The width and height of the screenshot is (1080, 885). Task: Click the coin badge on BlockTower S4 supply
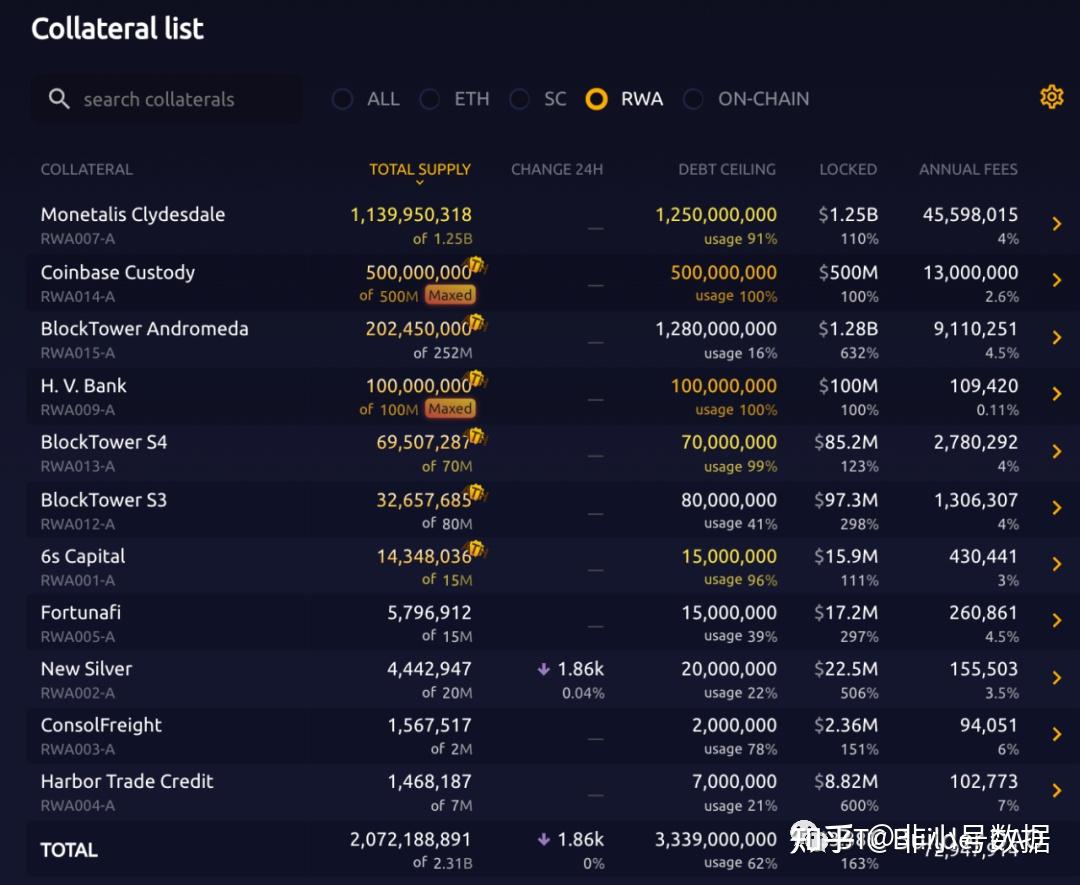tap(477, 435)
